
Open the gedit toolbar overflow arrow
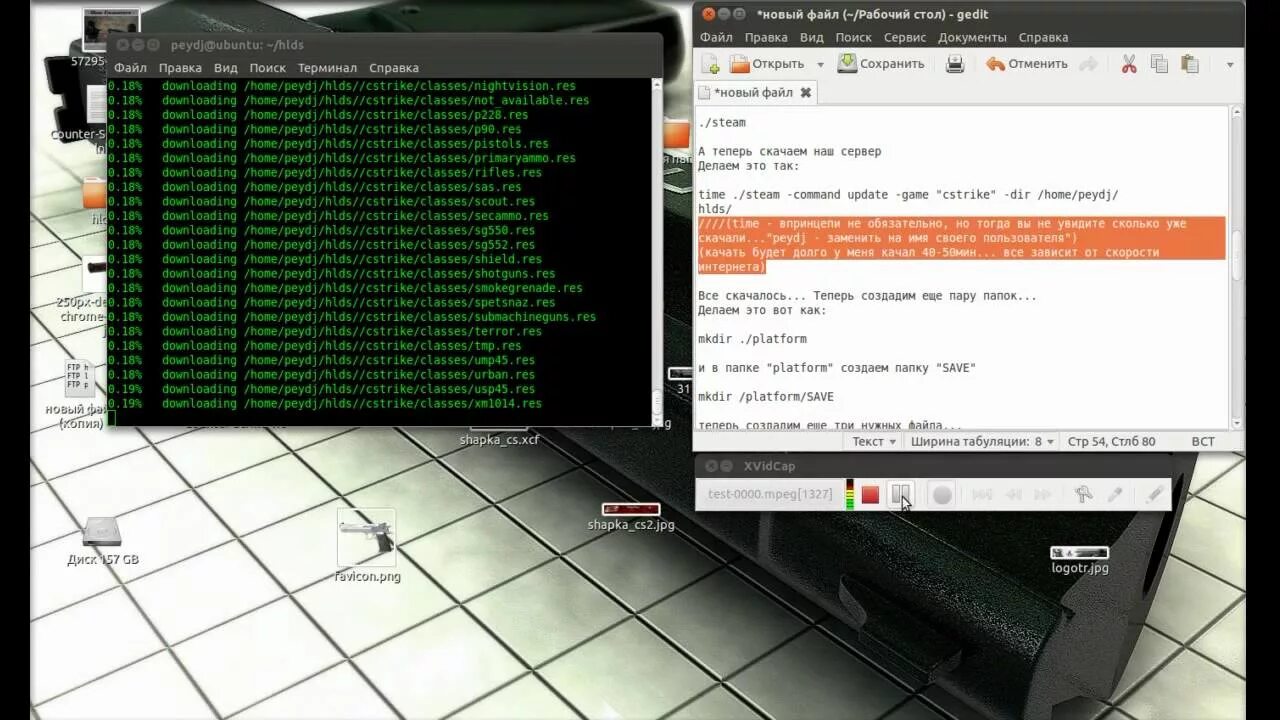pos(1230,64)
